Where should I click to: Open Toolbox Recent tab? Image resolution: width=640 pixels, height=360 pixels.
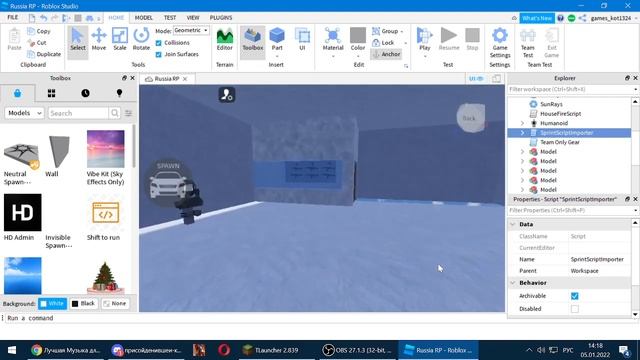coord(85,93)
